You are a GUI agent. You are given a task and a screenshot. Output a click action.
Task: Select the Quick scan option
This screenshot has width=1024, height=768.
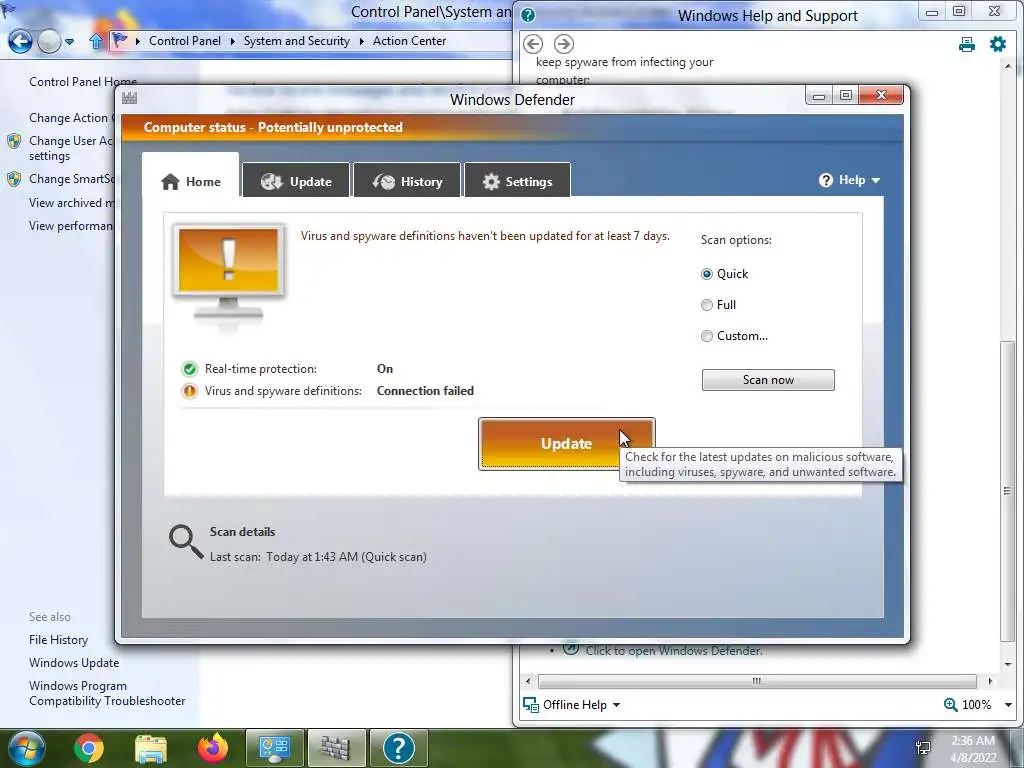707,274
